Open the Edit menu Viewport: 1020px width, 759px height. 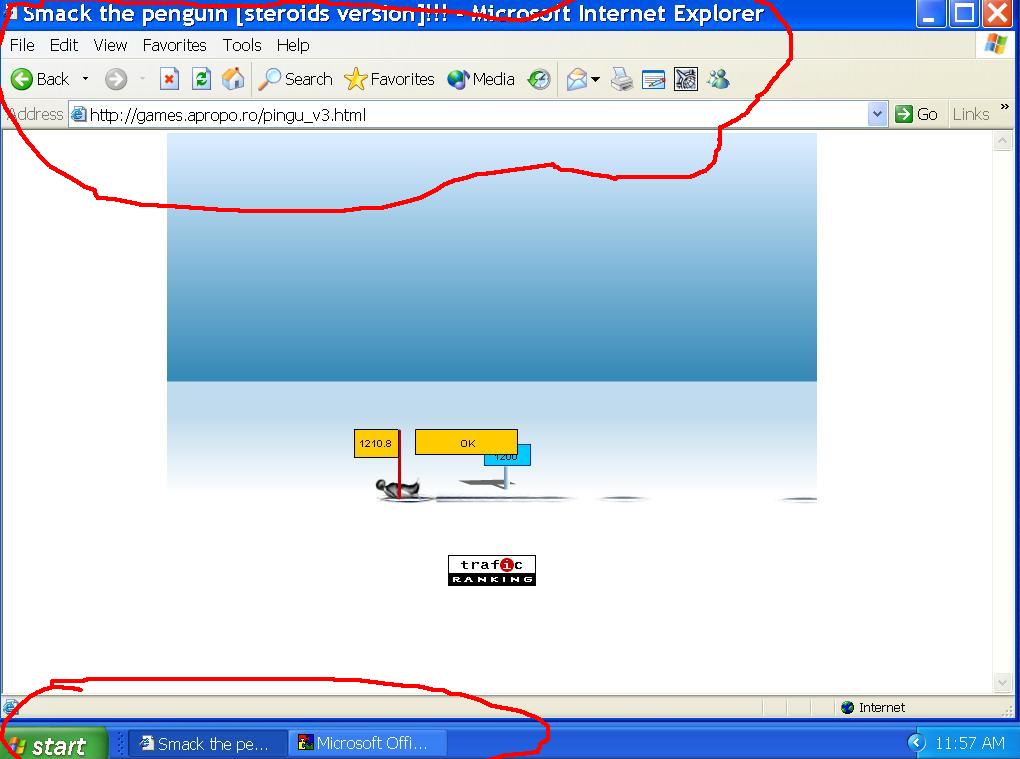click(64, 45)
